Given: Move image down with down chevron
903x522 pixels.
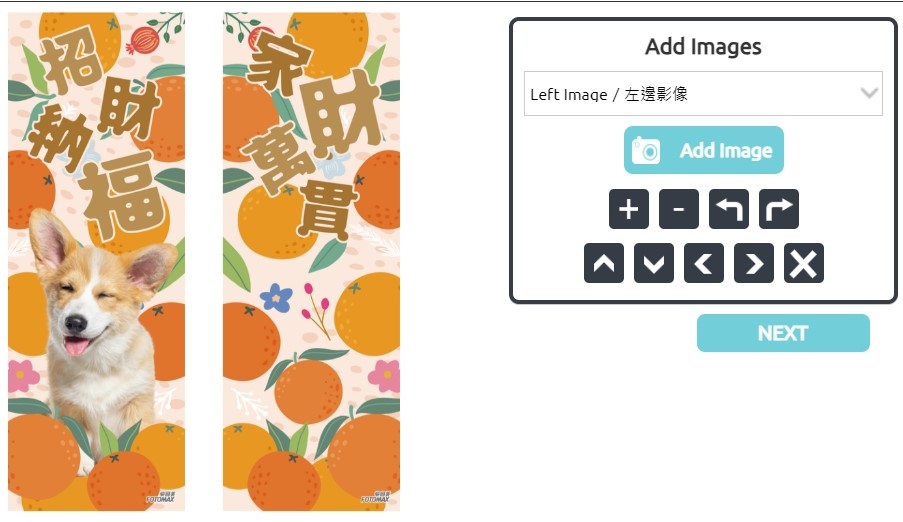Looking at the screenshot, I should (654, 263).
